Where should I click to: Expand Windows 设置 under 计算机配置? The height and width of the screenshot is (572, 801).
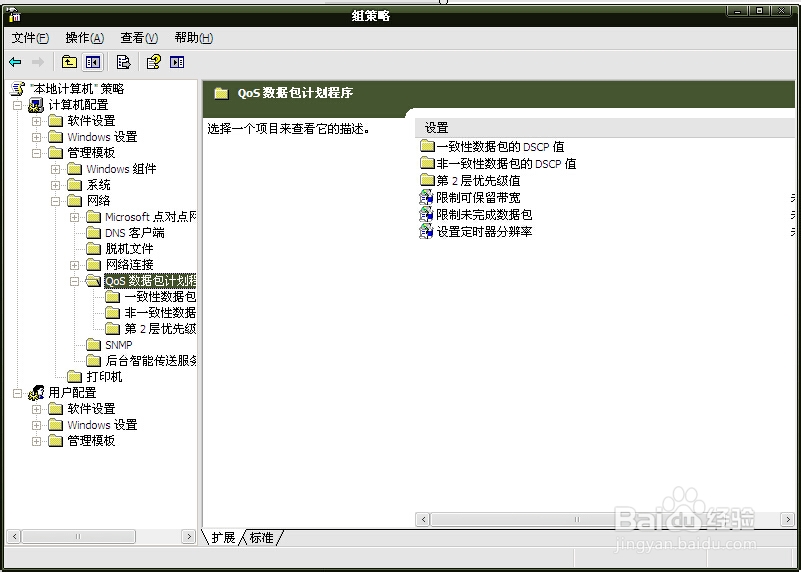point(36,137)
